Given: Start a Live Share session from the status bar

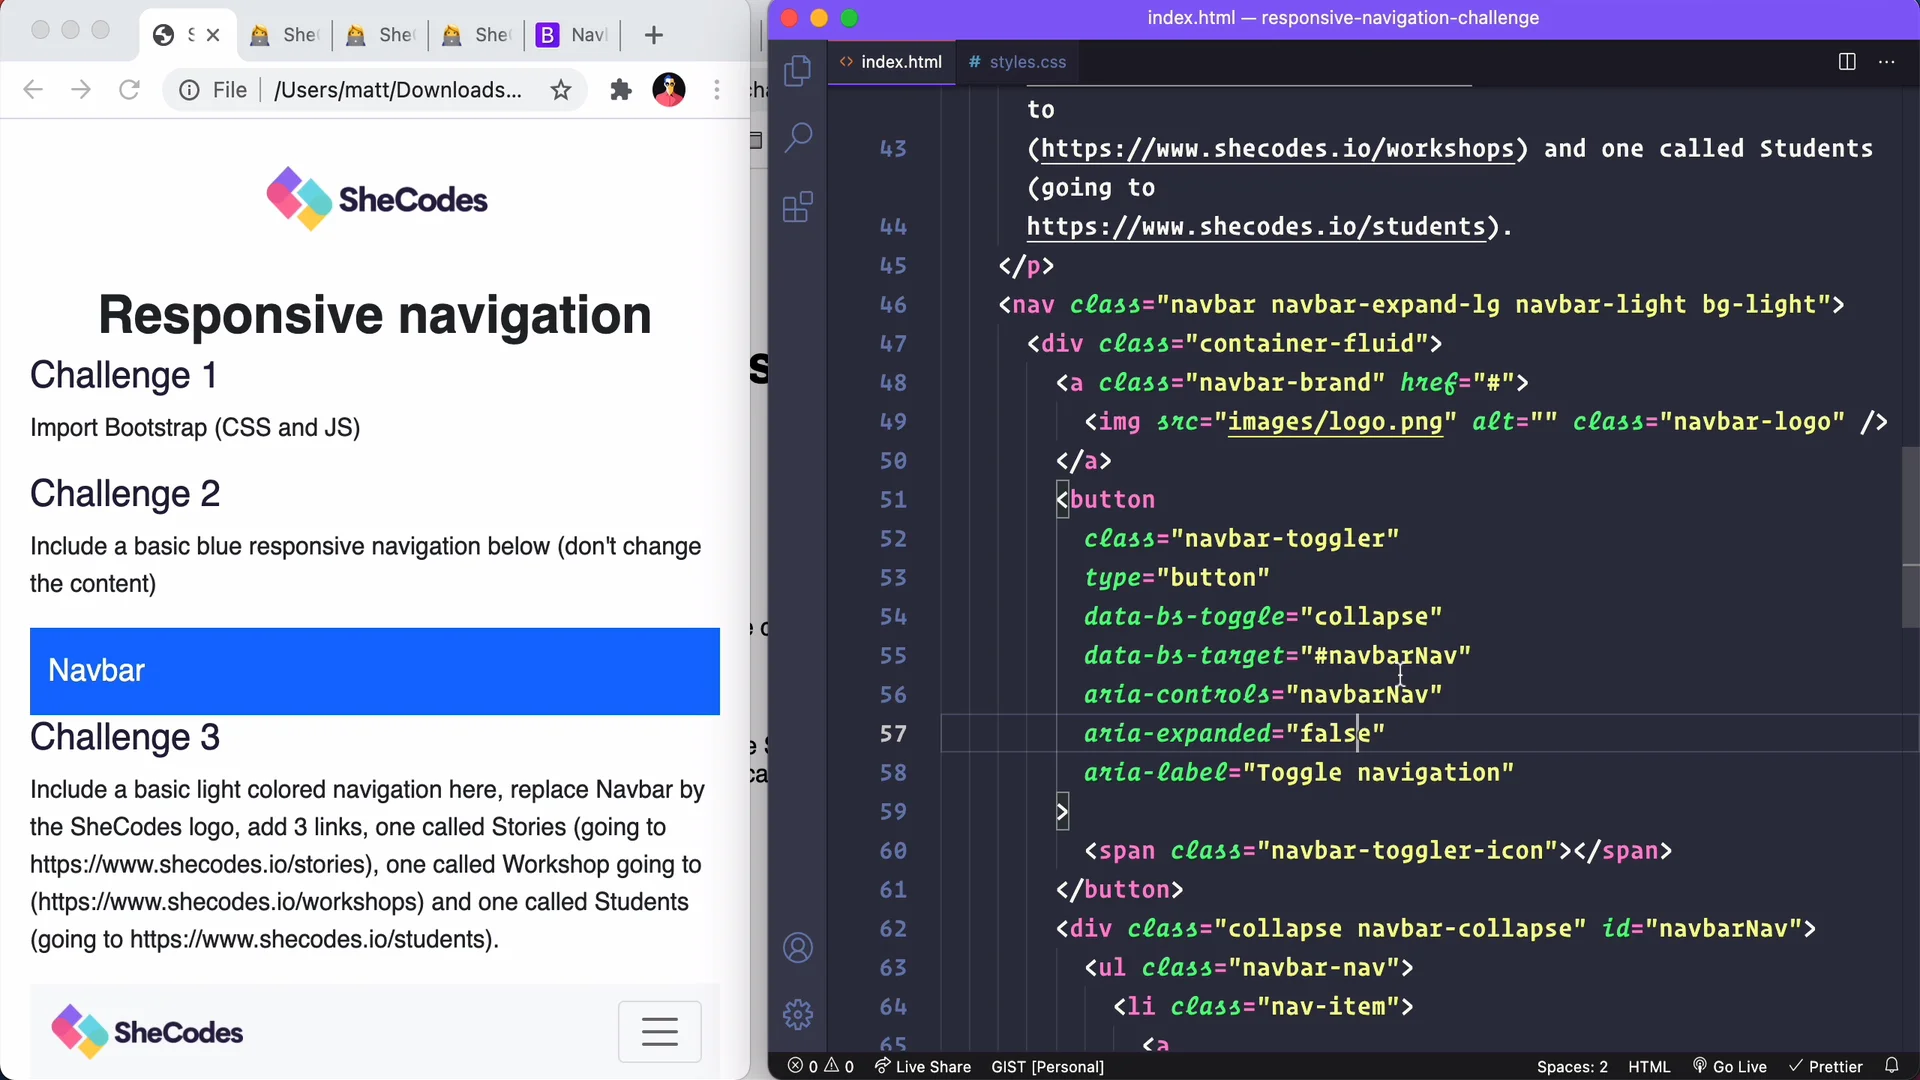Looking at the screenshot, I should pos(922,1067).
